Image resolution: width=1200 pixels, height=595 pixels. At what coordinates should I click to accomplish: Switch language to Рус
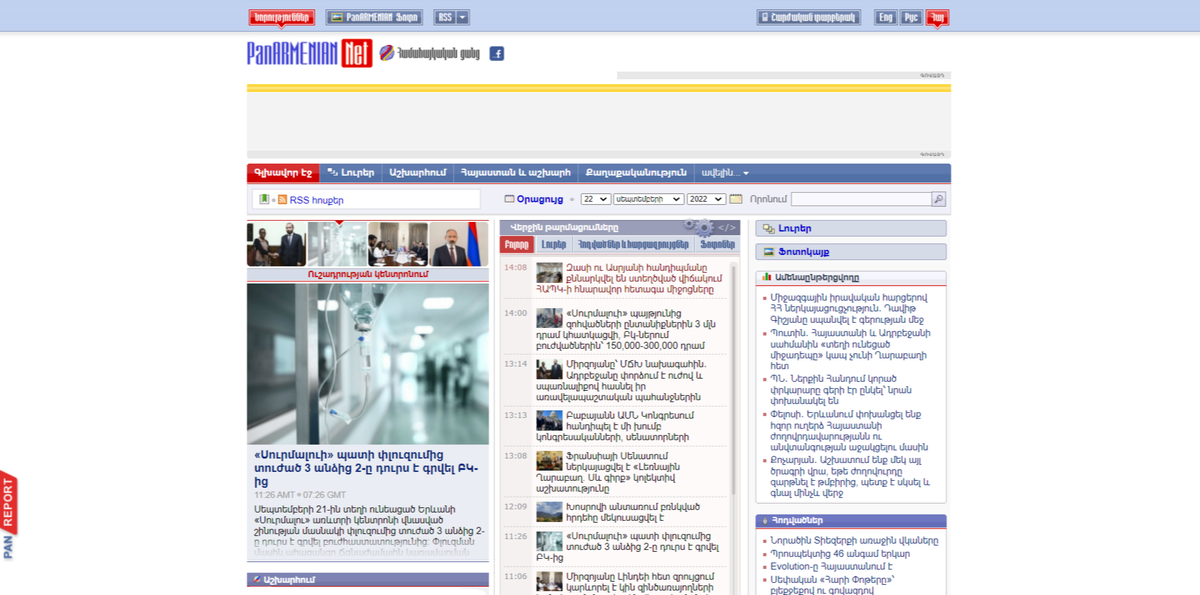click(x=911, y=17)
